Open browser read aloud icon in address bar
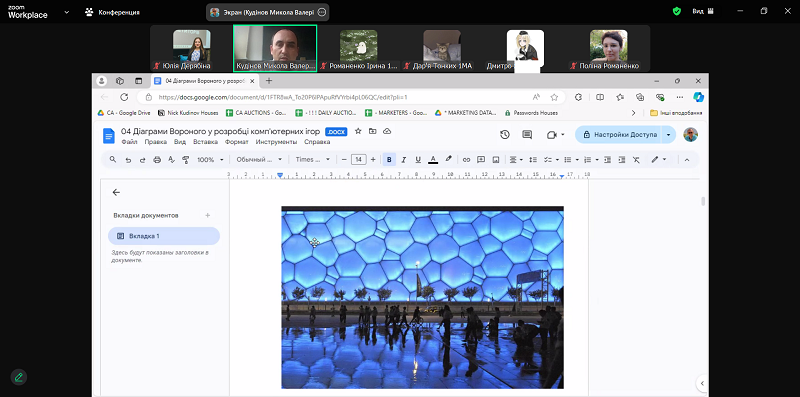The image size is (800, 397). tap(536, 97)
